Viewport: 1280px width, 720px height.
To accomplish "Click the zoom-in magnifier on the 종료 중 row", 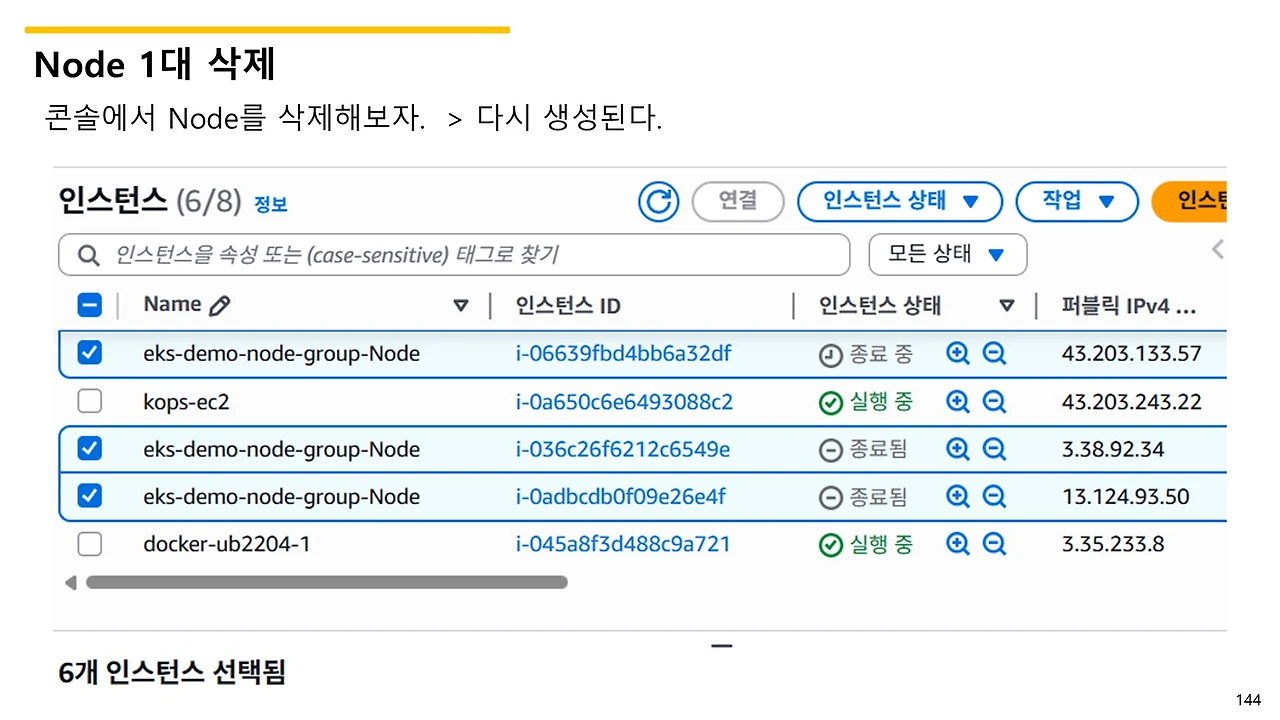I will tap(957, 353).
